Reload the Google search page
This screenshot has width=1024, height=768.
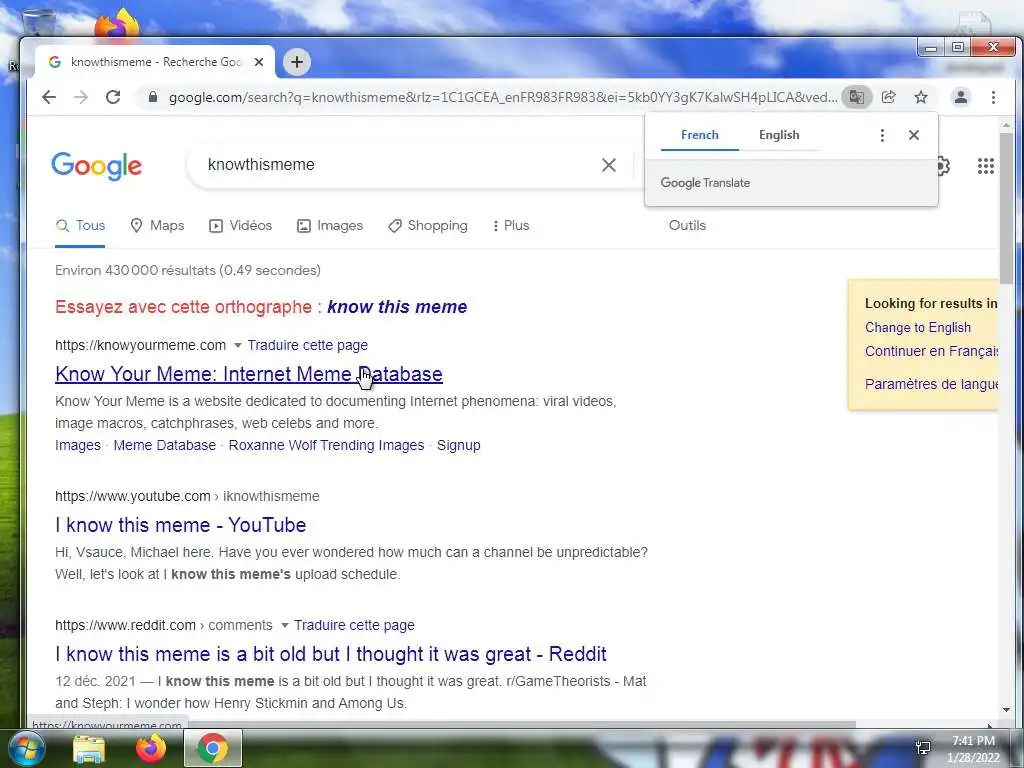[x=113, y=97]
